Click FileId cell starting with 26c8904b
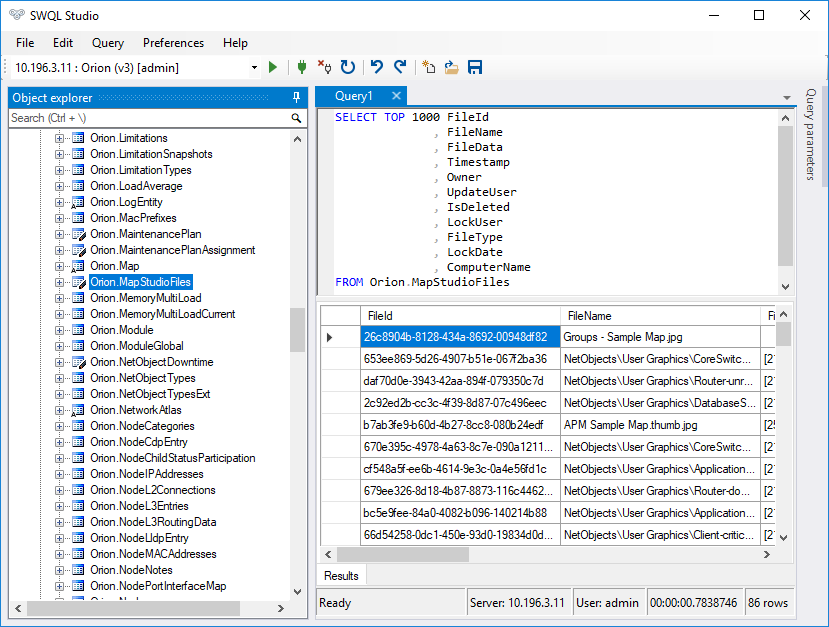Screen dimensions: 829x627 click(460, 337)
